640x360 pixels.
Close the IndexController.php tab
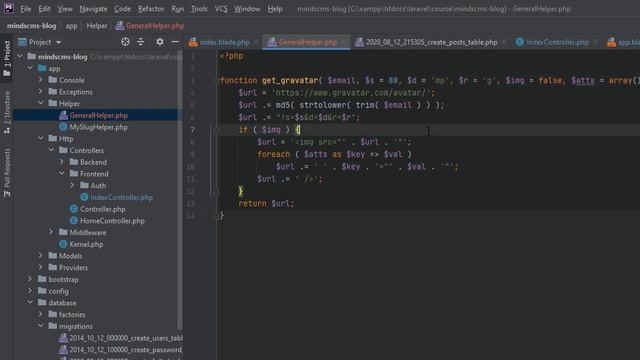tap(595, 42)
